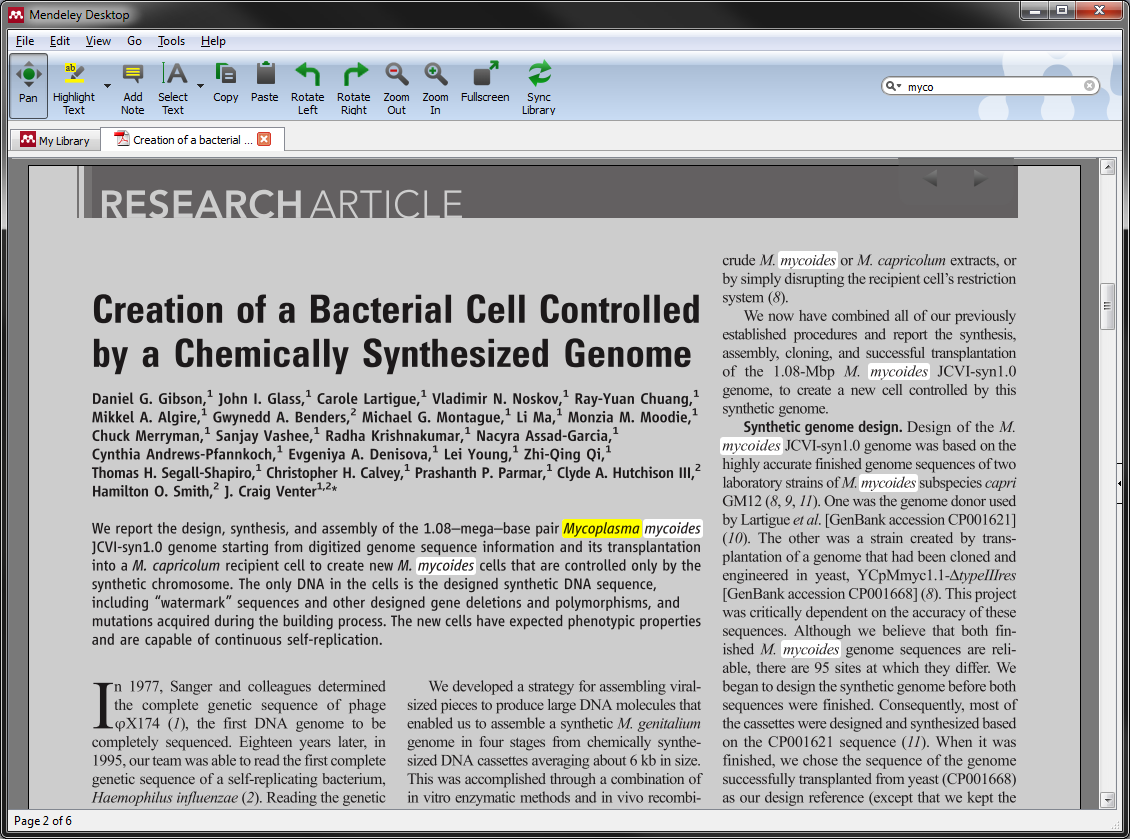Open the Go menu

(x=134, y=41)
